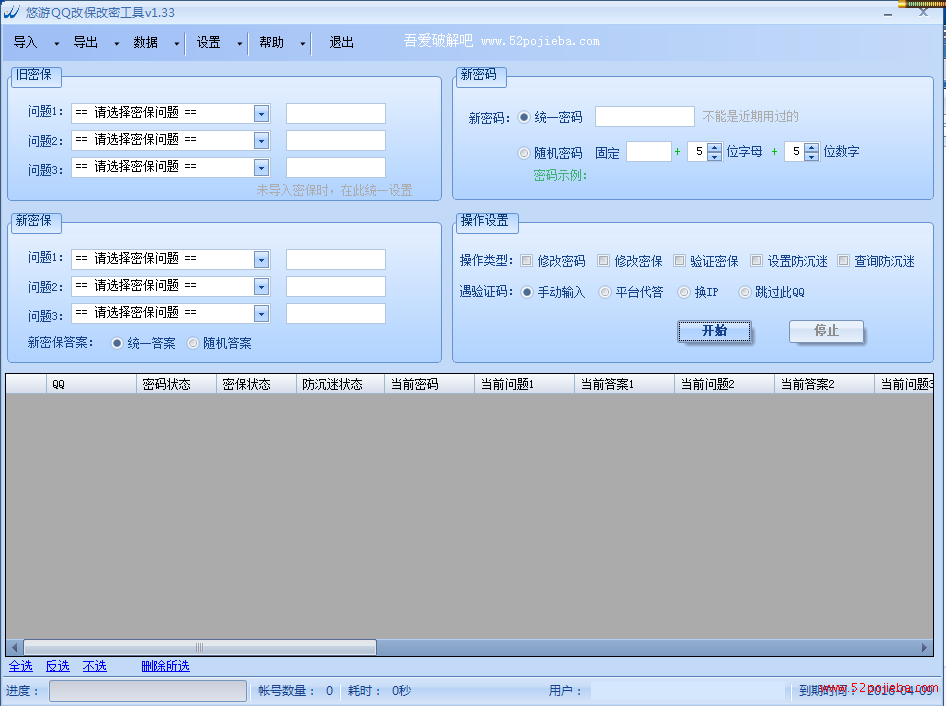Click the 位数字 stepper up arrow
Screen dimensions: 946x706
click(x=811, y=147)
